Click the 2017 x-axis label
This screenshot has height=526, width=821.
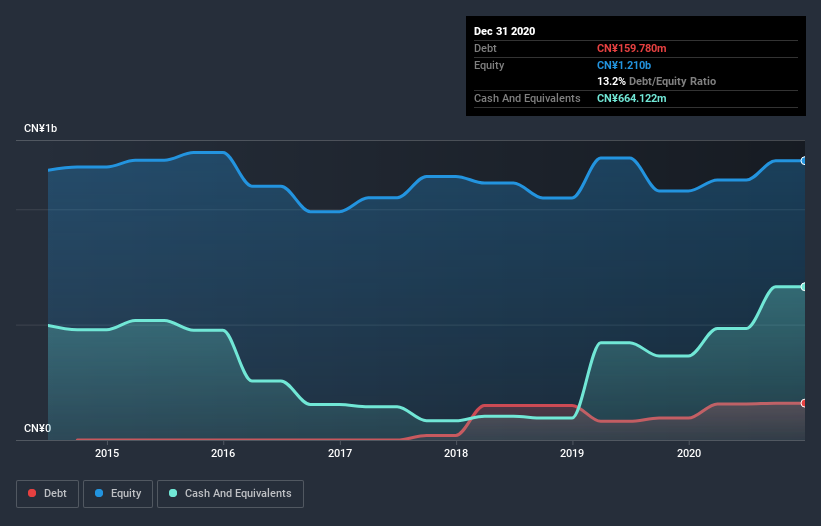(340, 453)
